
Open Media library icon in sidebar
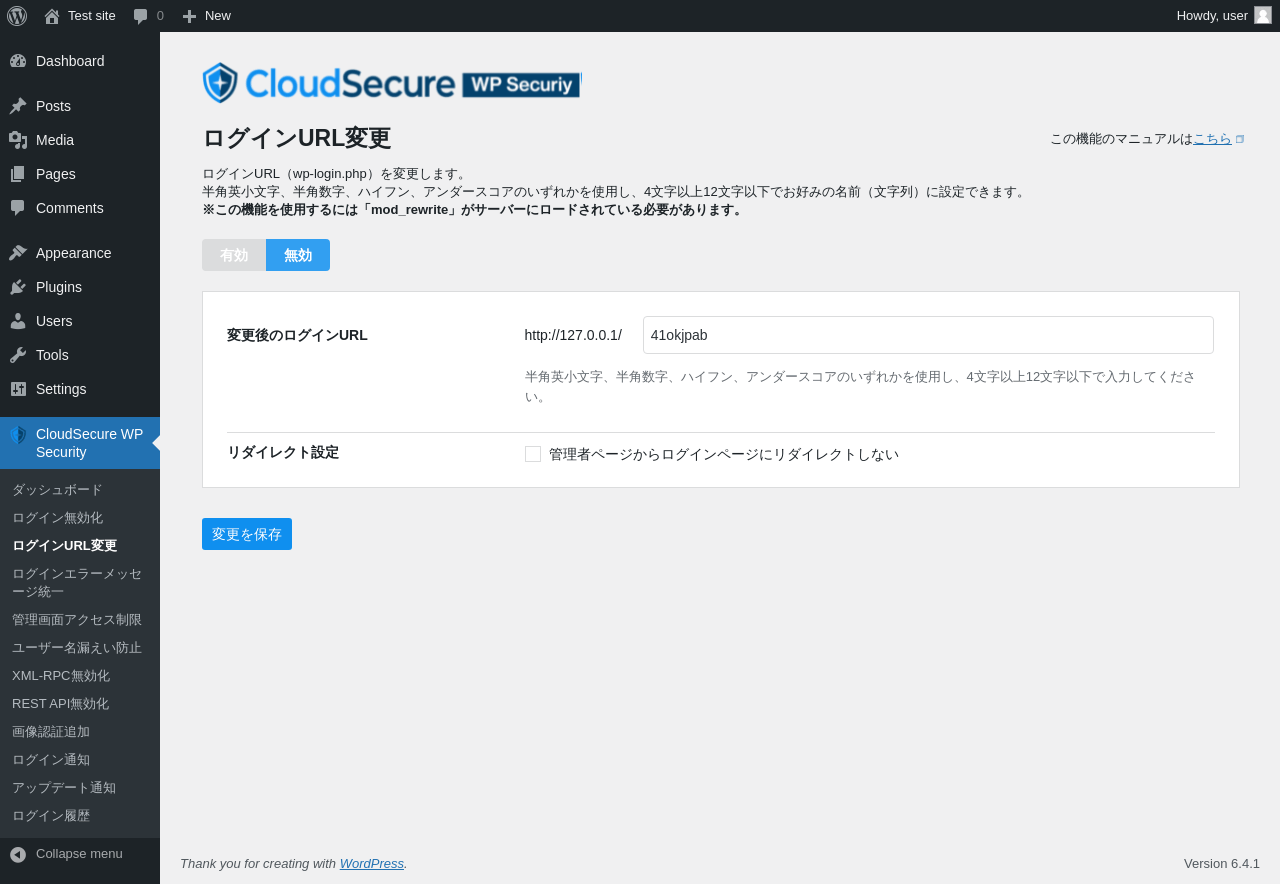click(18, 140)
